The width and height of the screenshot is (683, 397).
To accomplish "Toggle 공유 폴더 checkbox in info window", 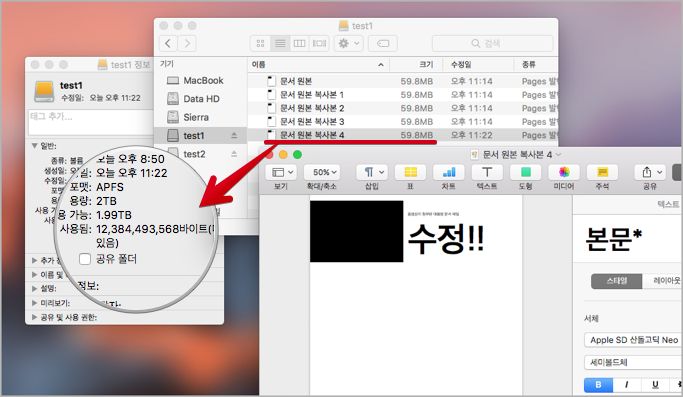I will 85,259.
